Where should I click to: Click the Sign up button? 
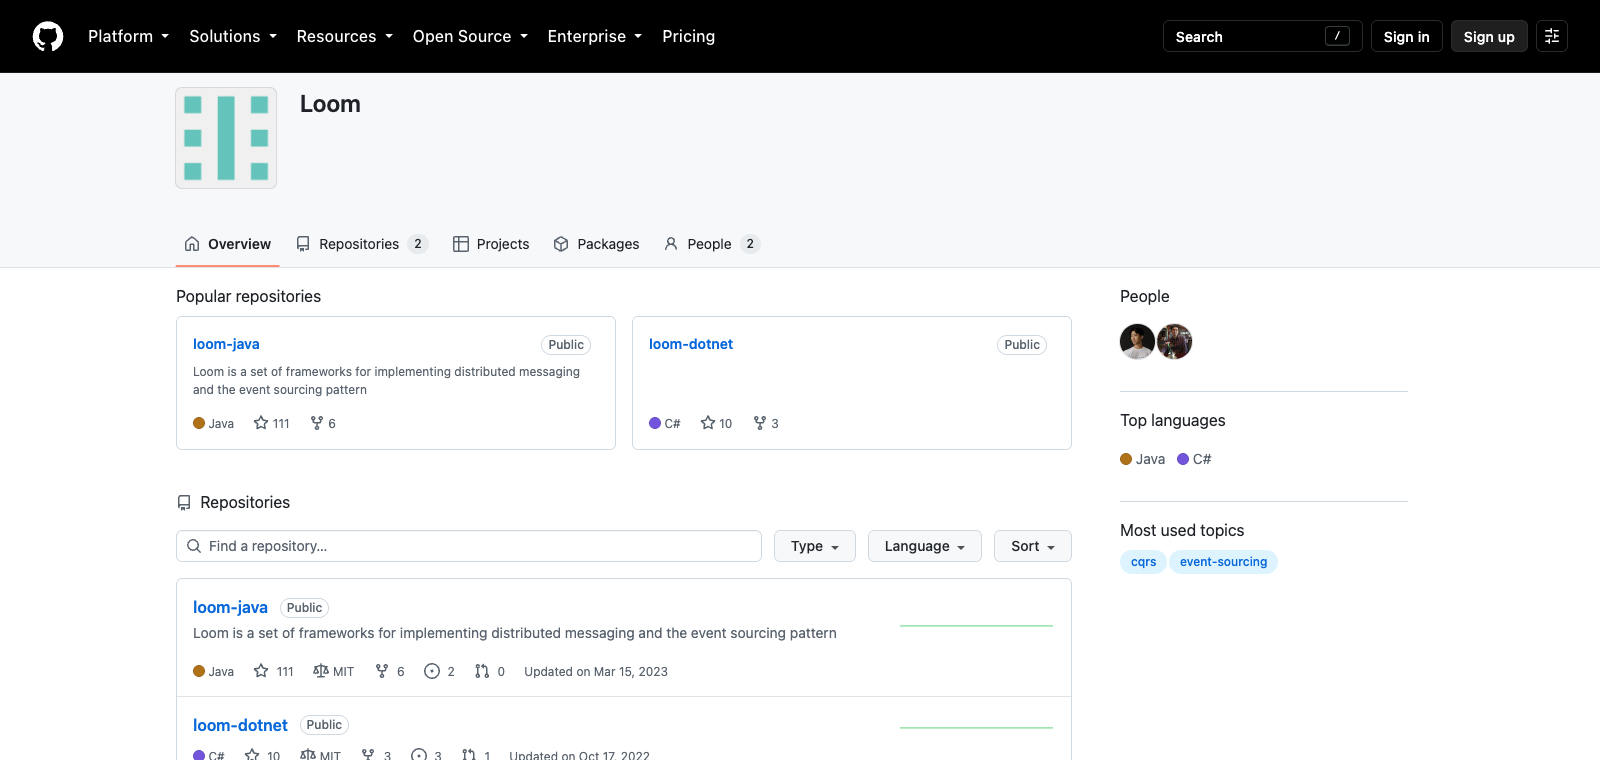[1489, 36]
